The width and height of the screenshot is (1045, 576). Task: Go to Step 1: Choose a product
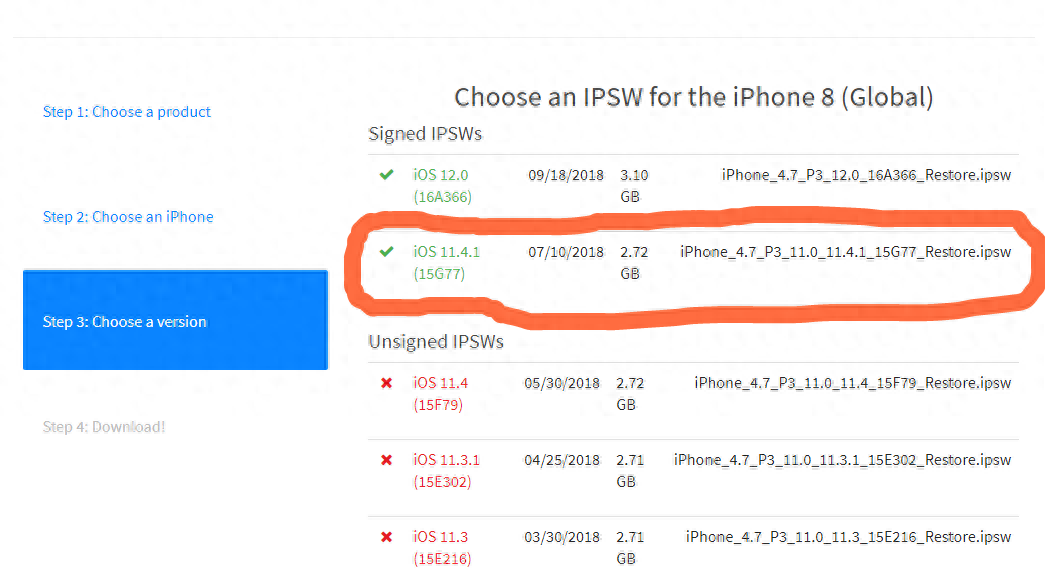[x=127, y=112]
